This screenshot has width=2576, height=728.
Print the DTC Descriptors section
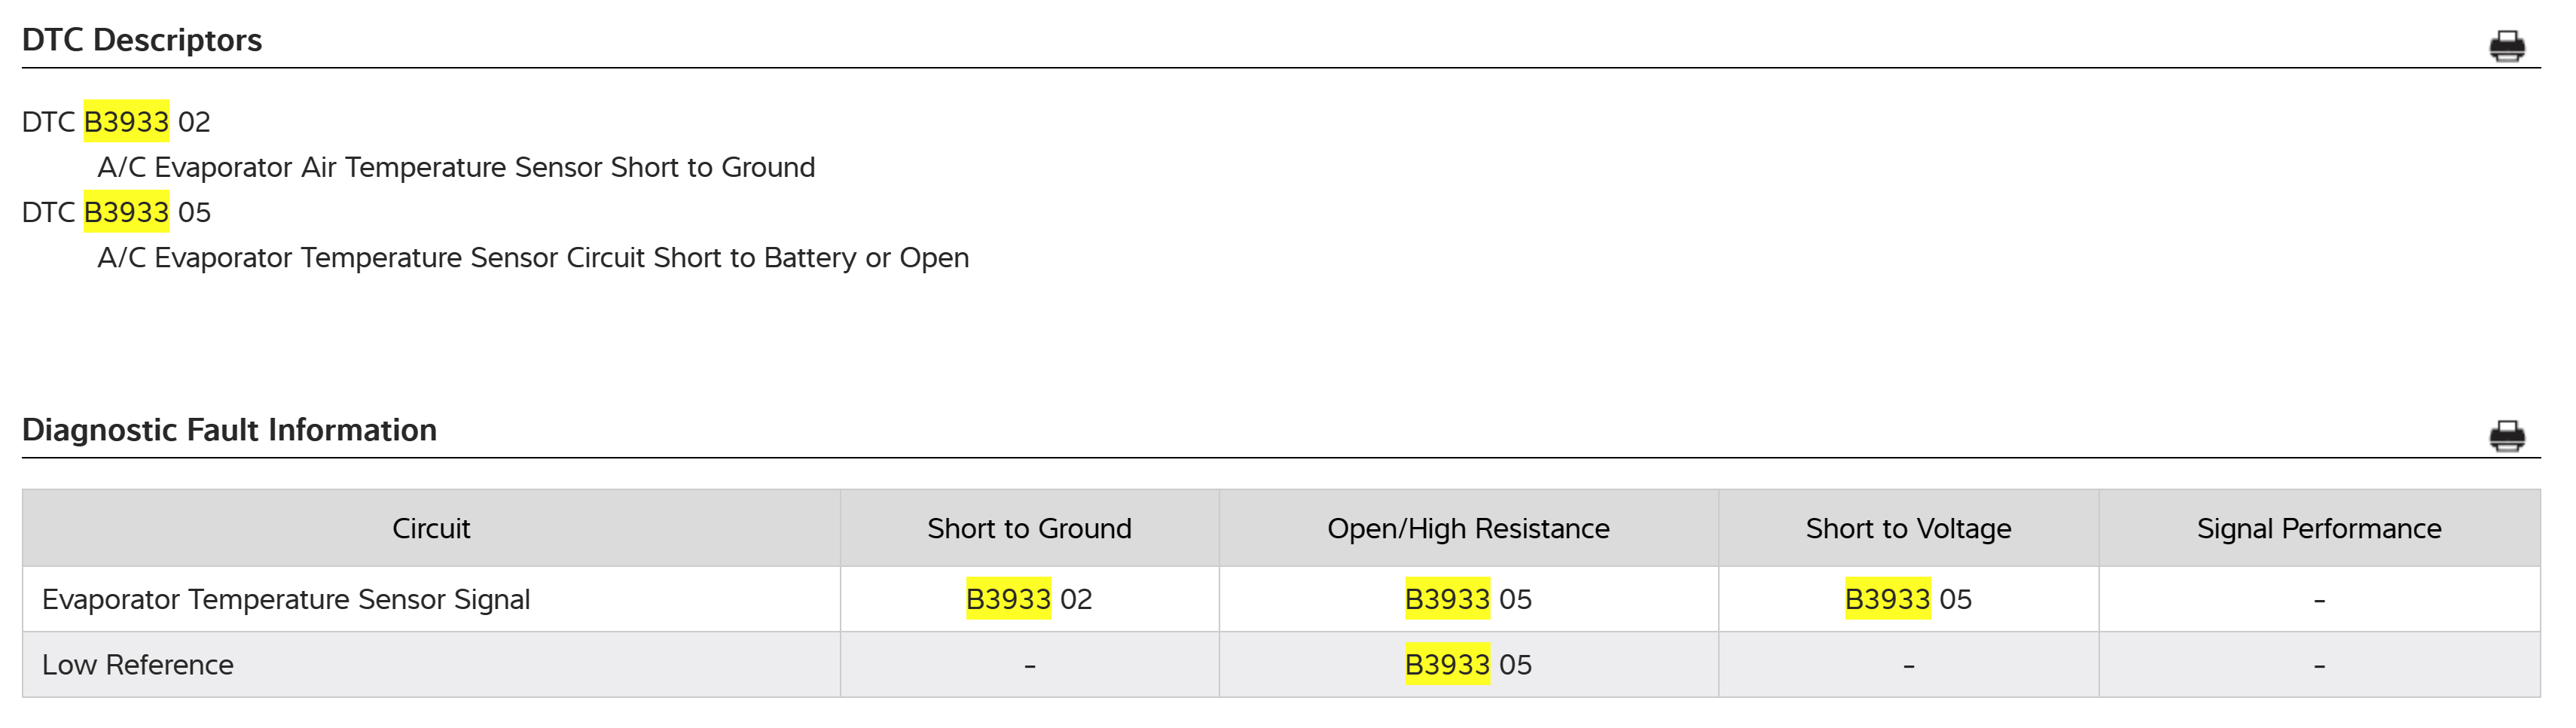point(2506,46)
